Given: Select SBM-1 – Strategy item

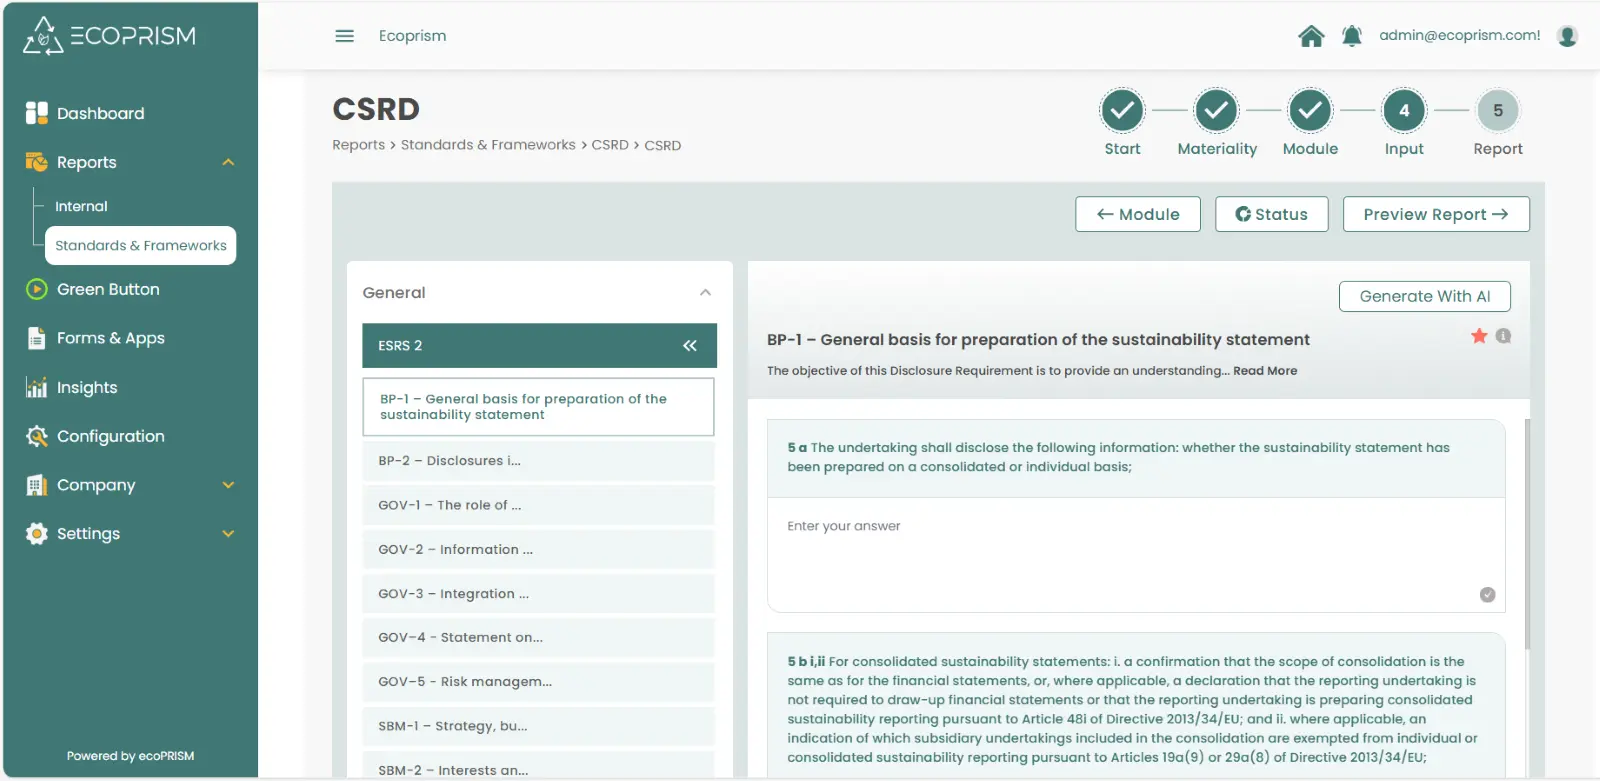Looking at the screenshot, I should [539, 726].
